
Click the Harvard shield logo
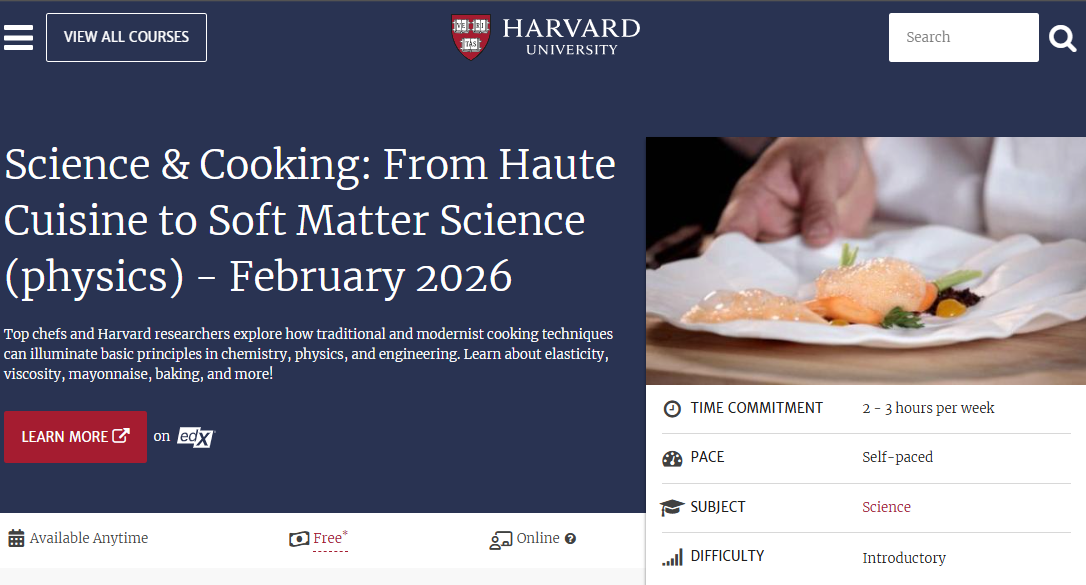pos(471,36)
